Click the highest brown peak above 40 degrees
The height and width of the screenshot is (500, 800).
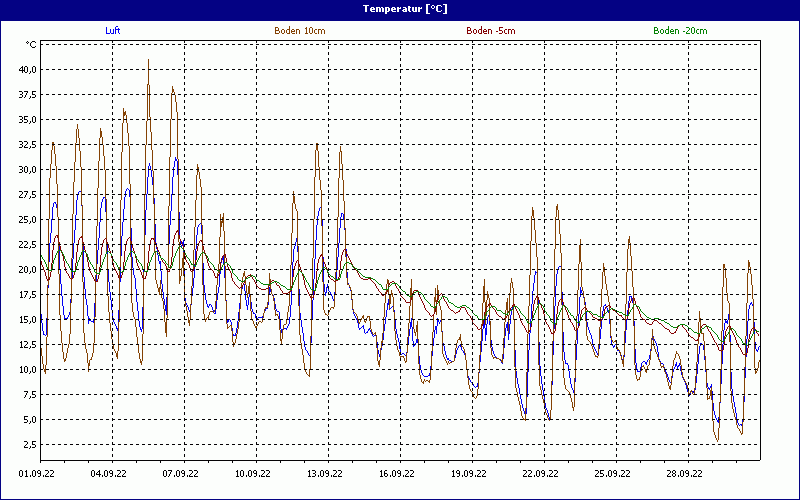point(149,60)
